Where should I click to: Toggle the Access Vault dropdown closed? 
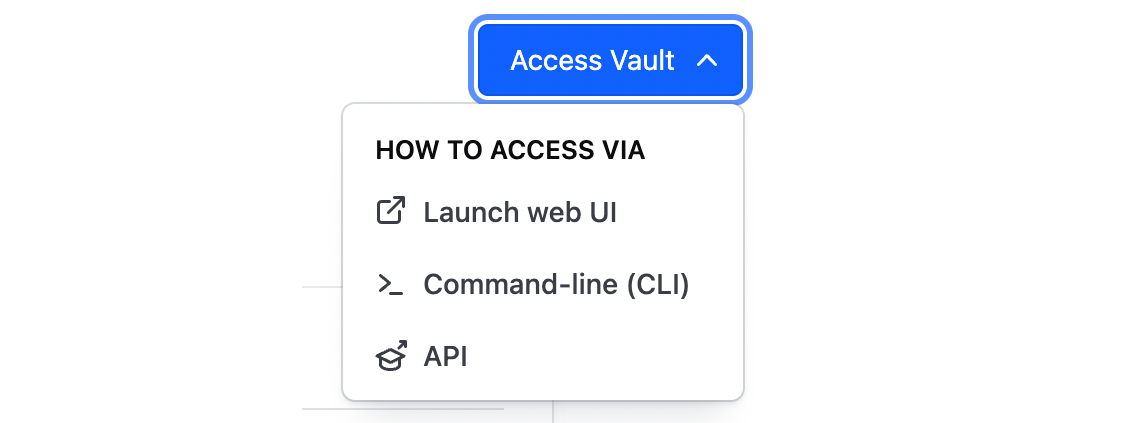click(x=610, y=61)
